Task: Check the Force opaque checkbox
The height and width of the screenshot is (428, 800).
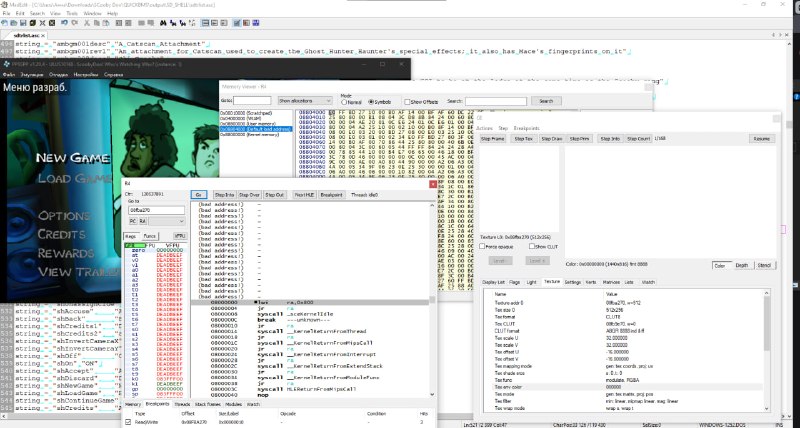Action: 483,246
